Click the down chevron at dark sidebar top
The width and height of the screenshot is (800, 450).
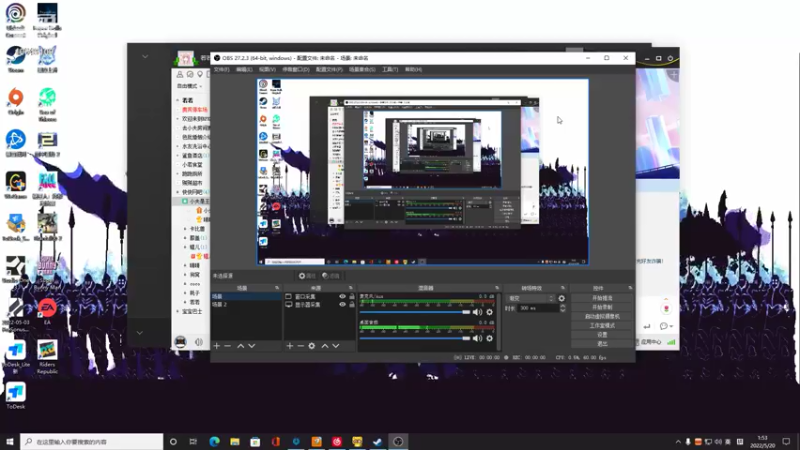click(145, 56)
